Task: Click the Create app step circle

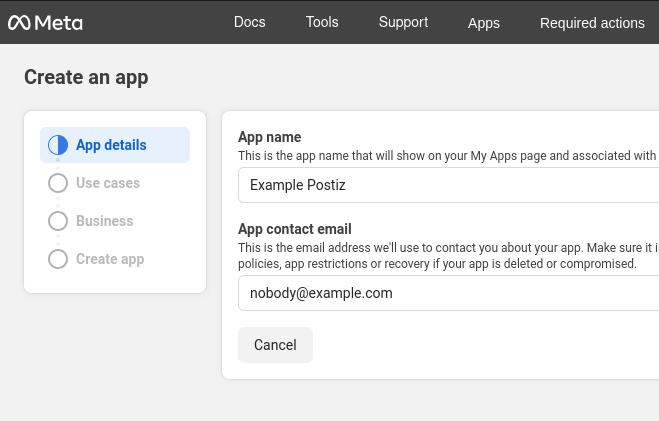Action: [x=58, y=259]
